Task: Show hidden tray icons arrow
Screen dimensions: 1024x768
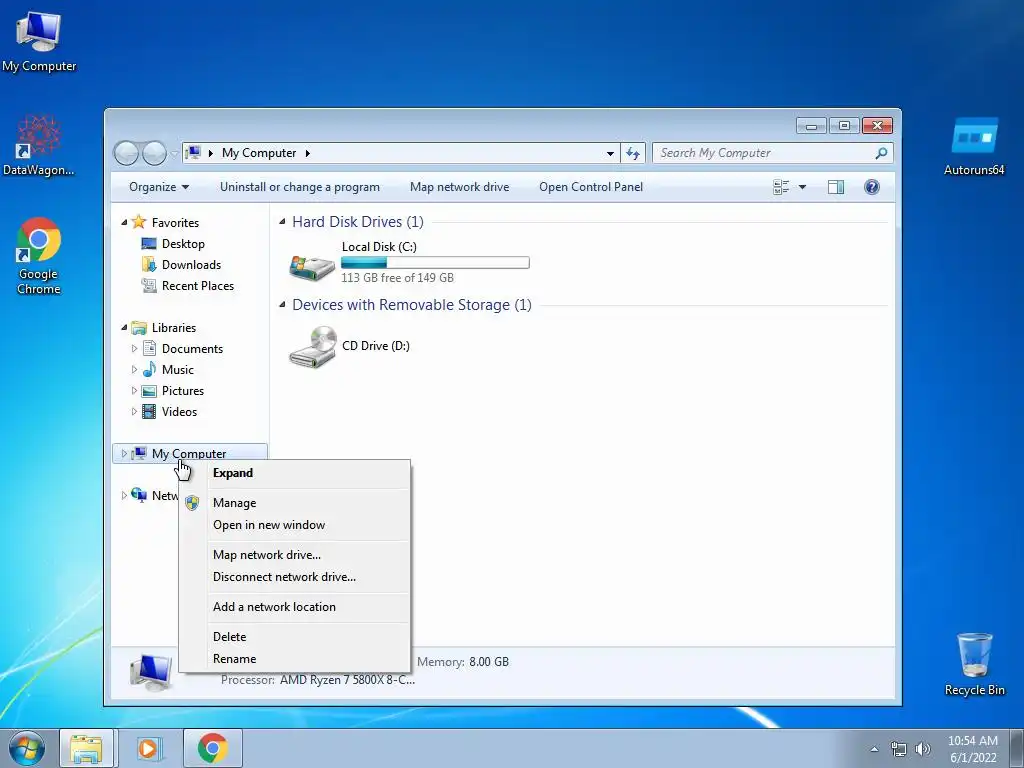Action: (874, 749)
